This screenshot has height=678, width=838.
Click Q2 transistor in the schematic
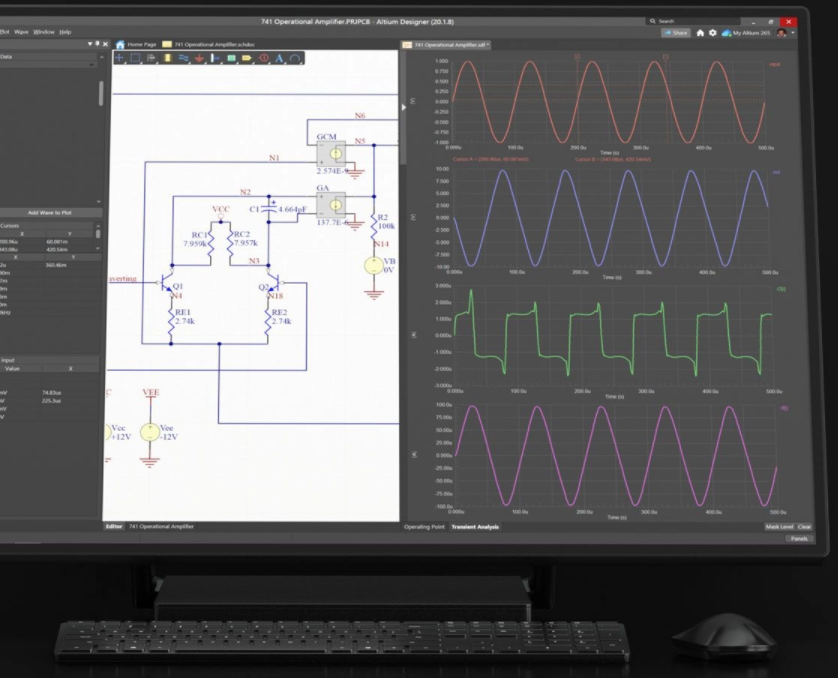point(273,284)
